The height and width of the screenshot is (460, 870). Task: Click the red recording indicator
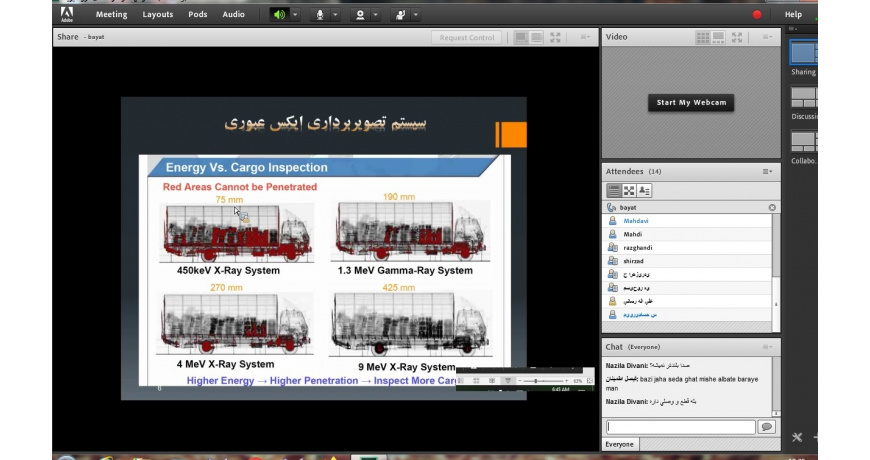coord(757,15)
